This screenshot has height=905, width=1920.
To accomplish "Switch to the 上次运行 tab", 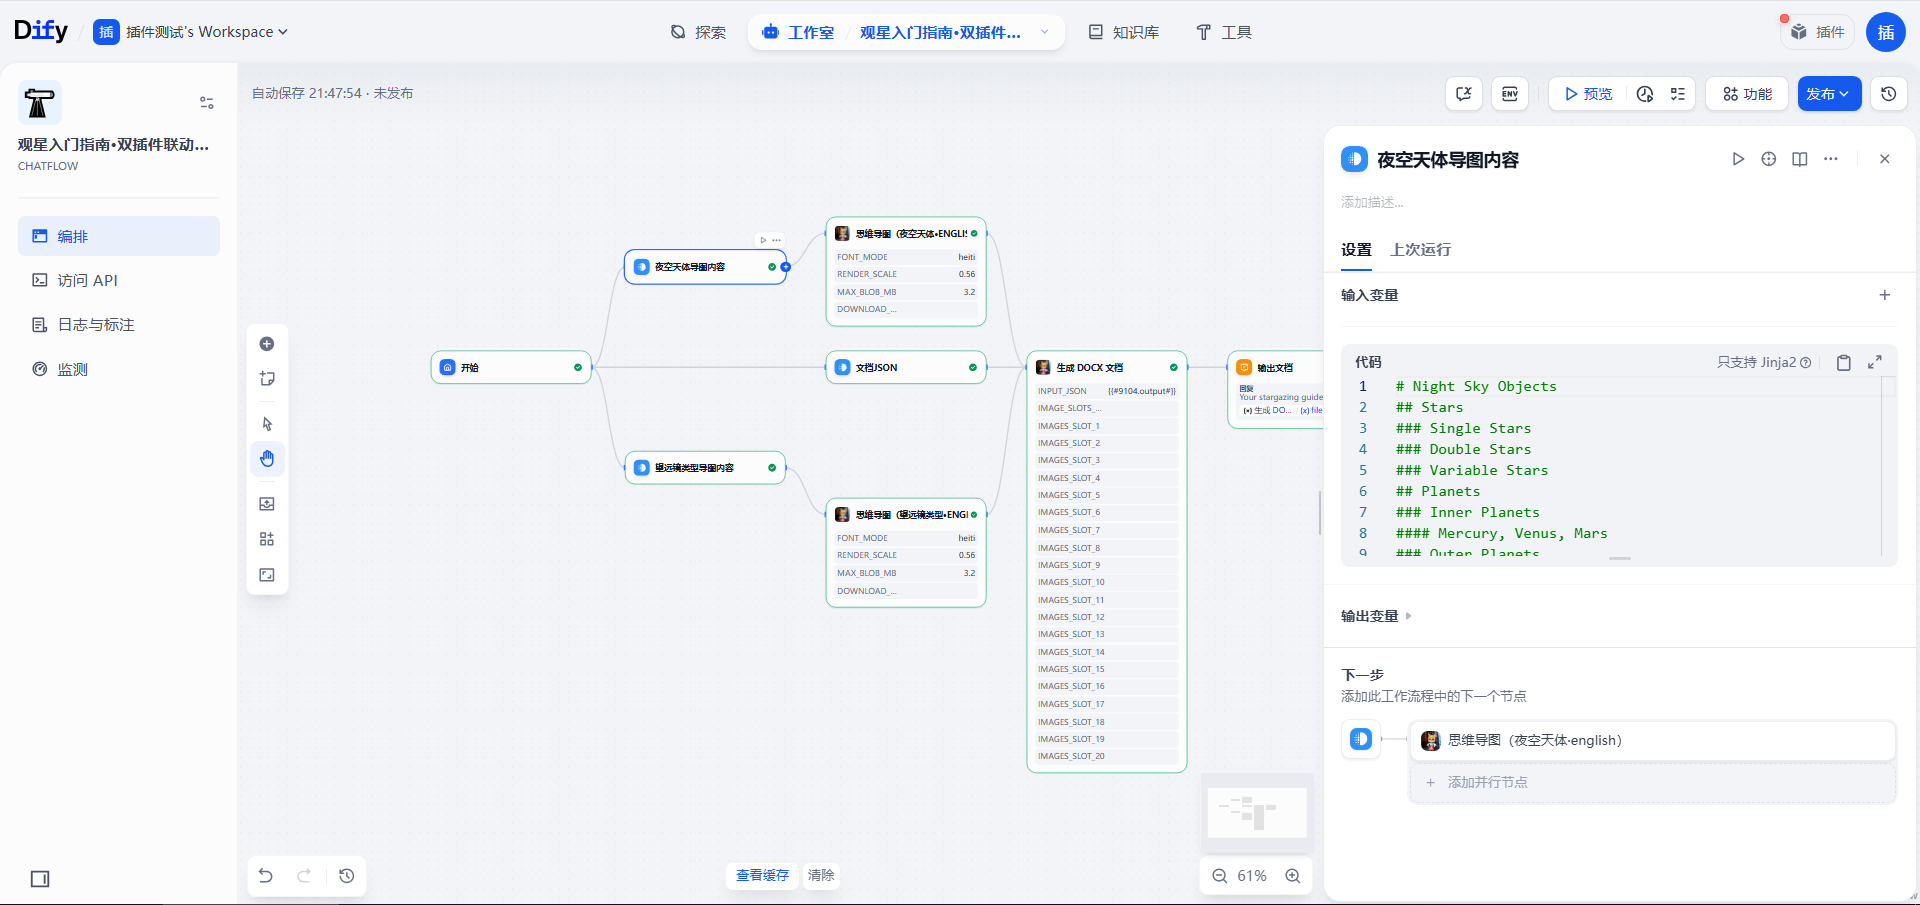I will coord(1420,250).
